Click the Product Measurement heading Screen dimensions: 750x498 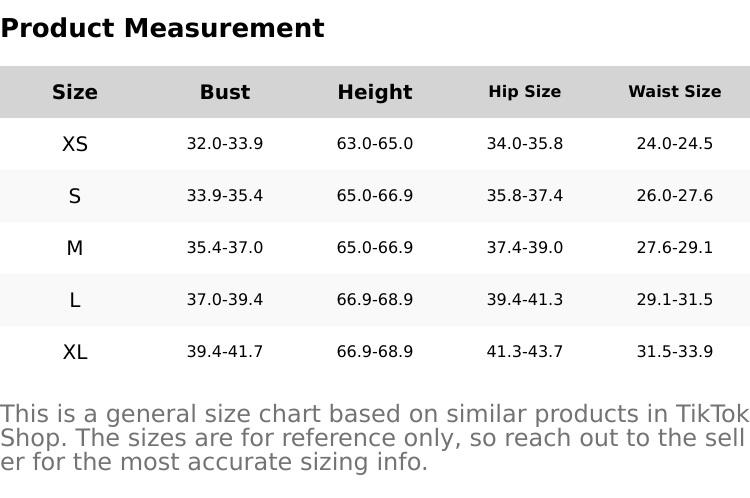[x=162, y=28]
